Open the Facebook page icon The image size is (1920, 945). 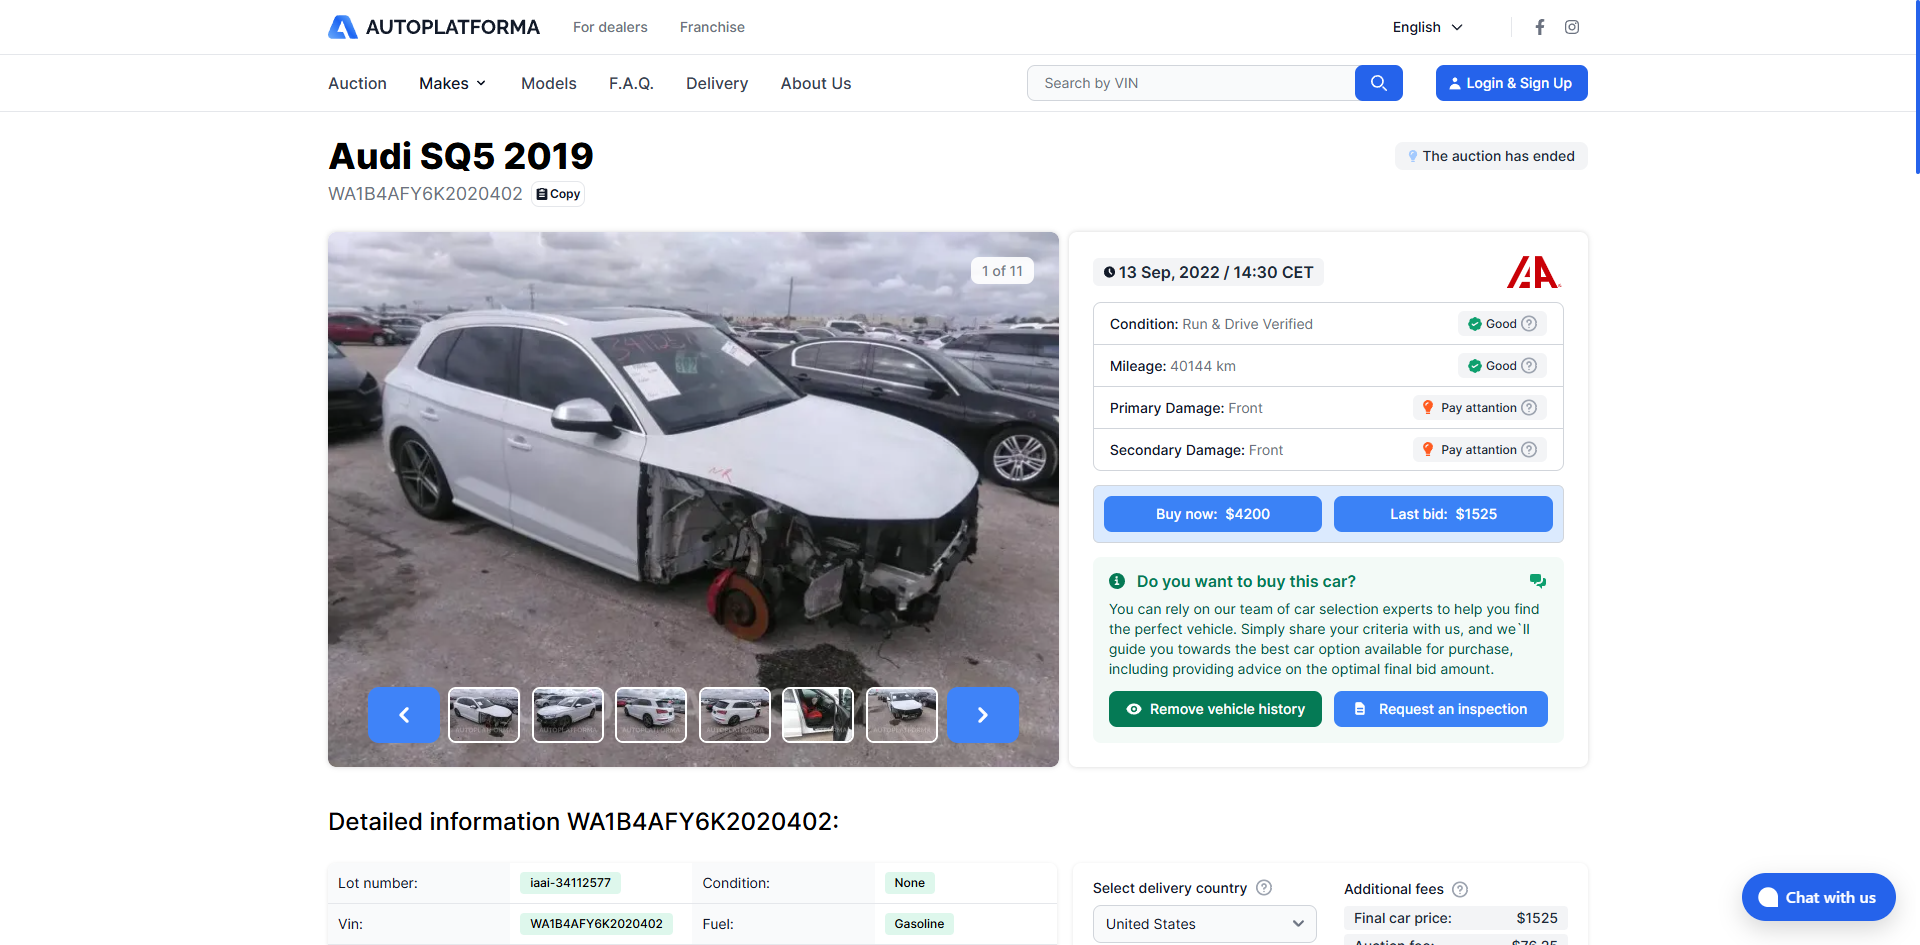coord(1540,27)
